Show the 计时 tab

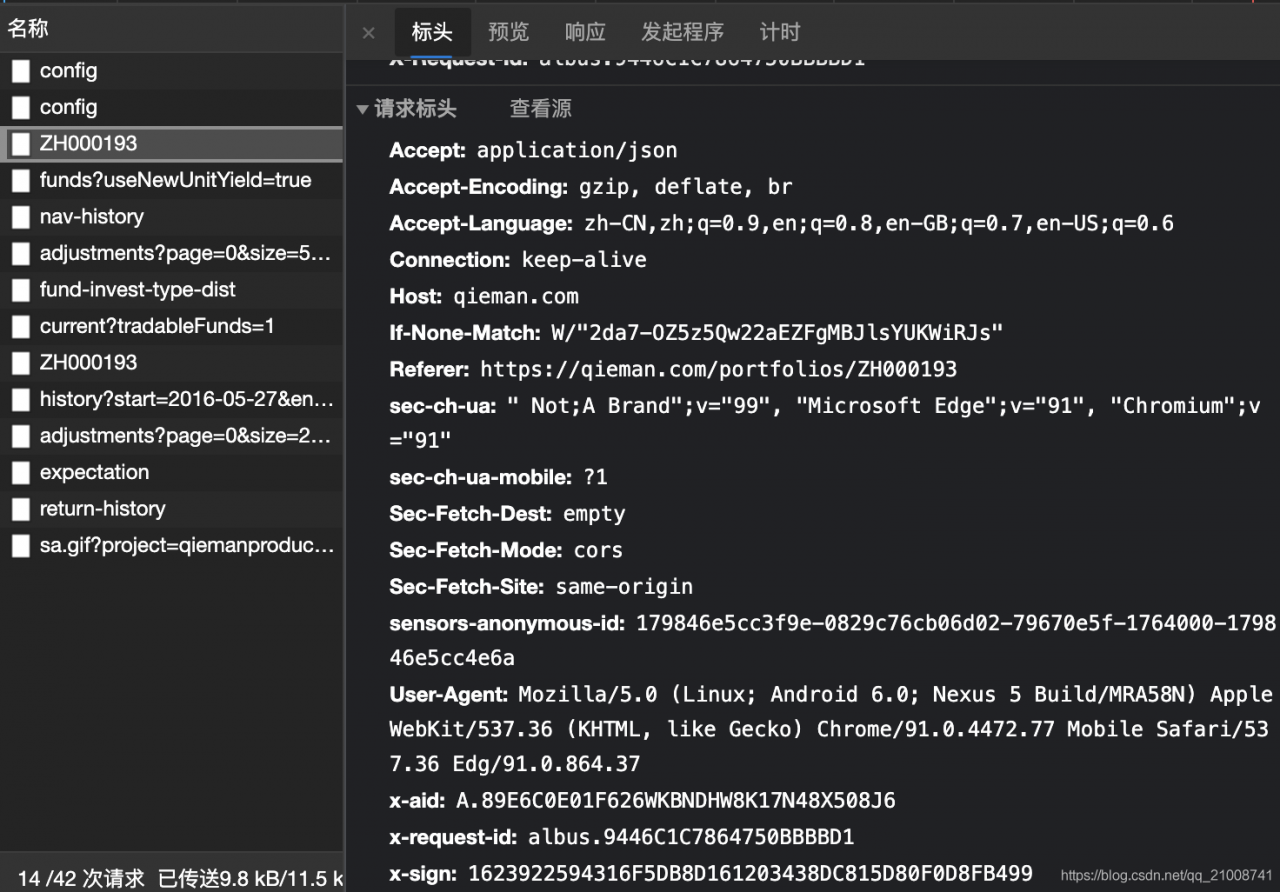[780, 32]
